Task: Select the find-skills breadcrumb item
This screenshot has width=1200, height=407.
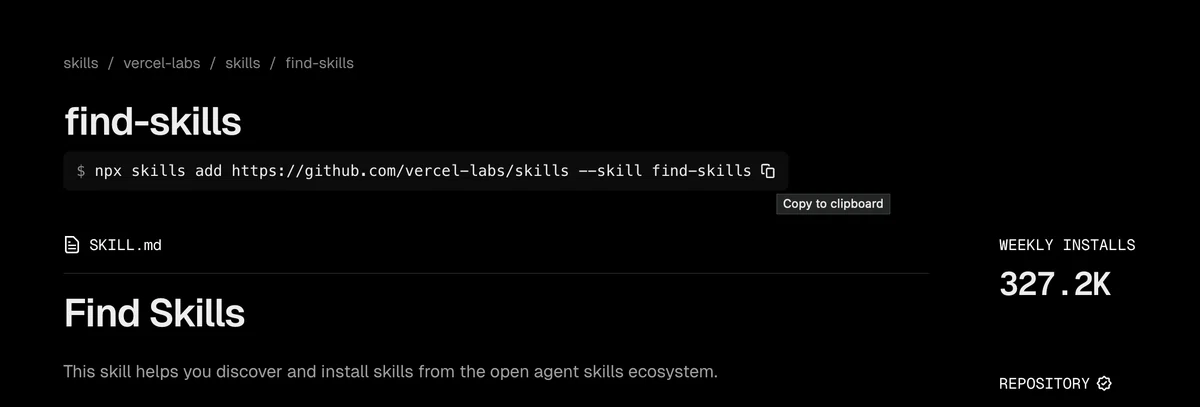Action: click(x=320, y=63)
